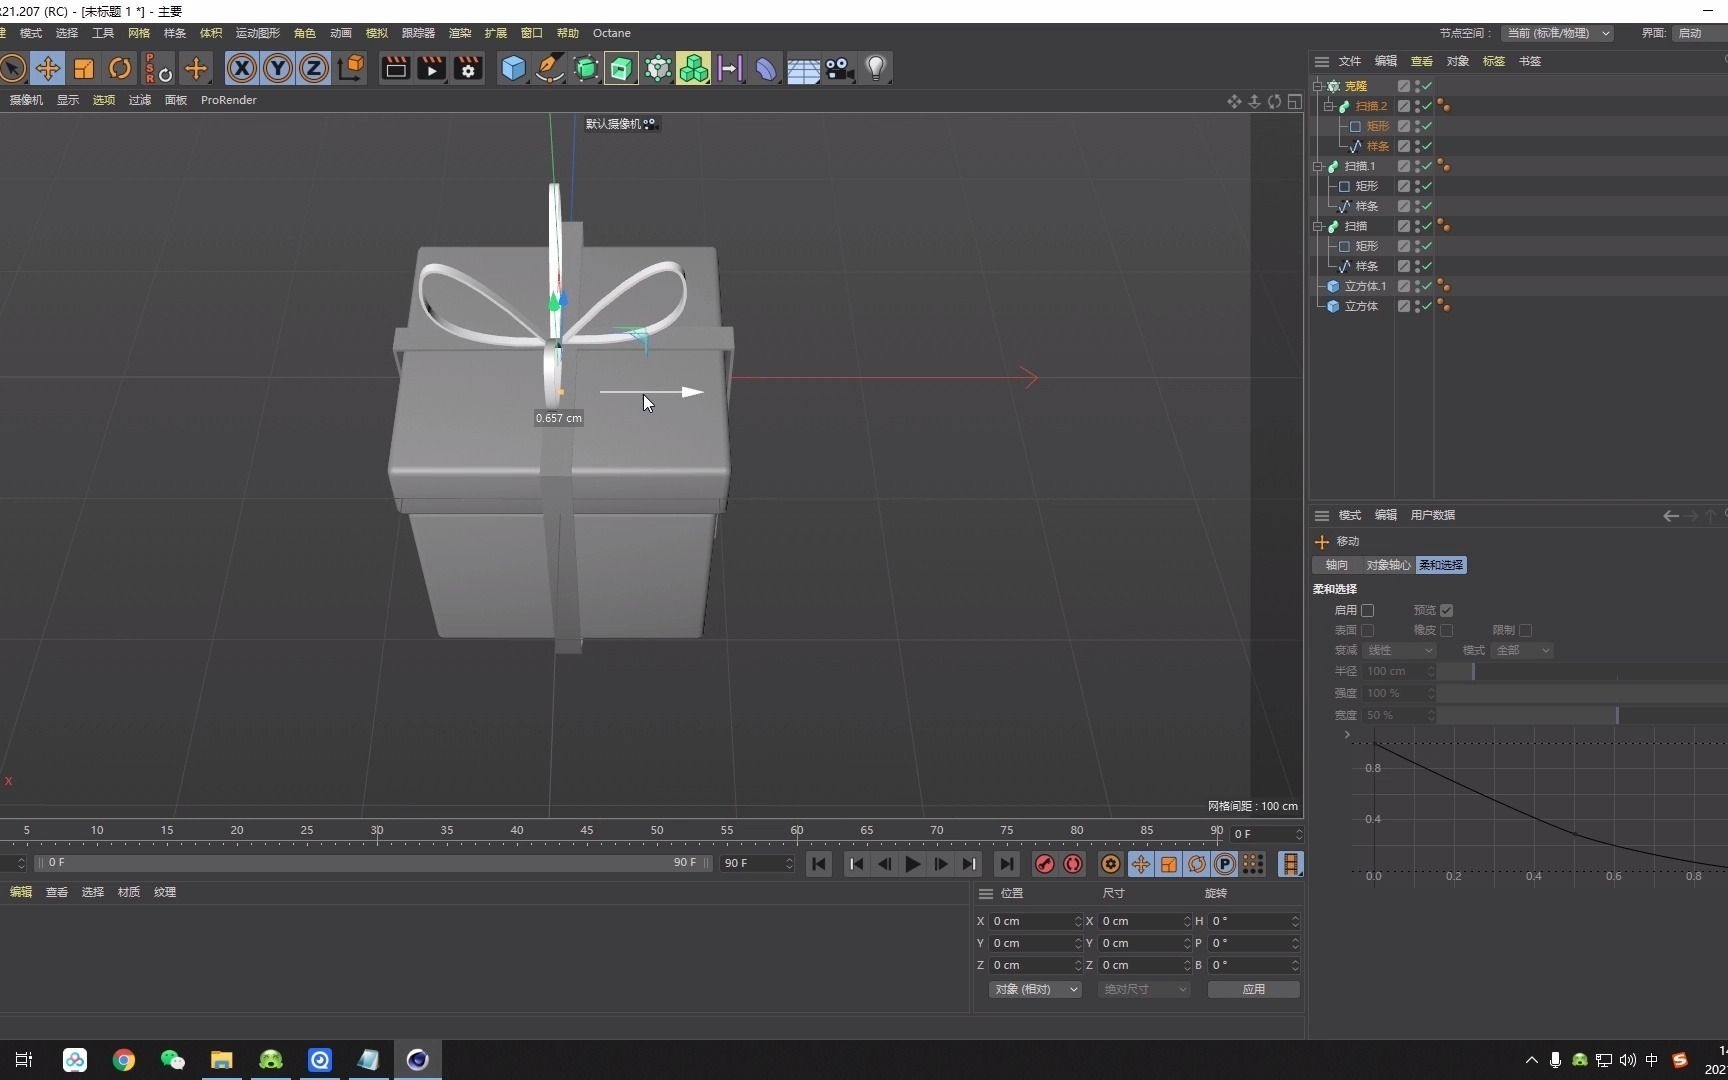This screenshot has width=1728, height=1080.
Task: Toggle visibility dots of 扫描.1
Action: 1417,166
